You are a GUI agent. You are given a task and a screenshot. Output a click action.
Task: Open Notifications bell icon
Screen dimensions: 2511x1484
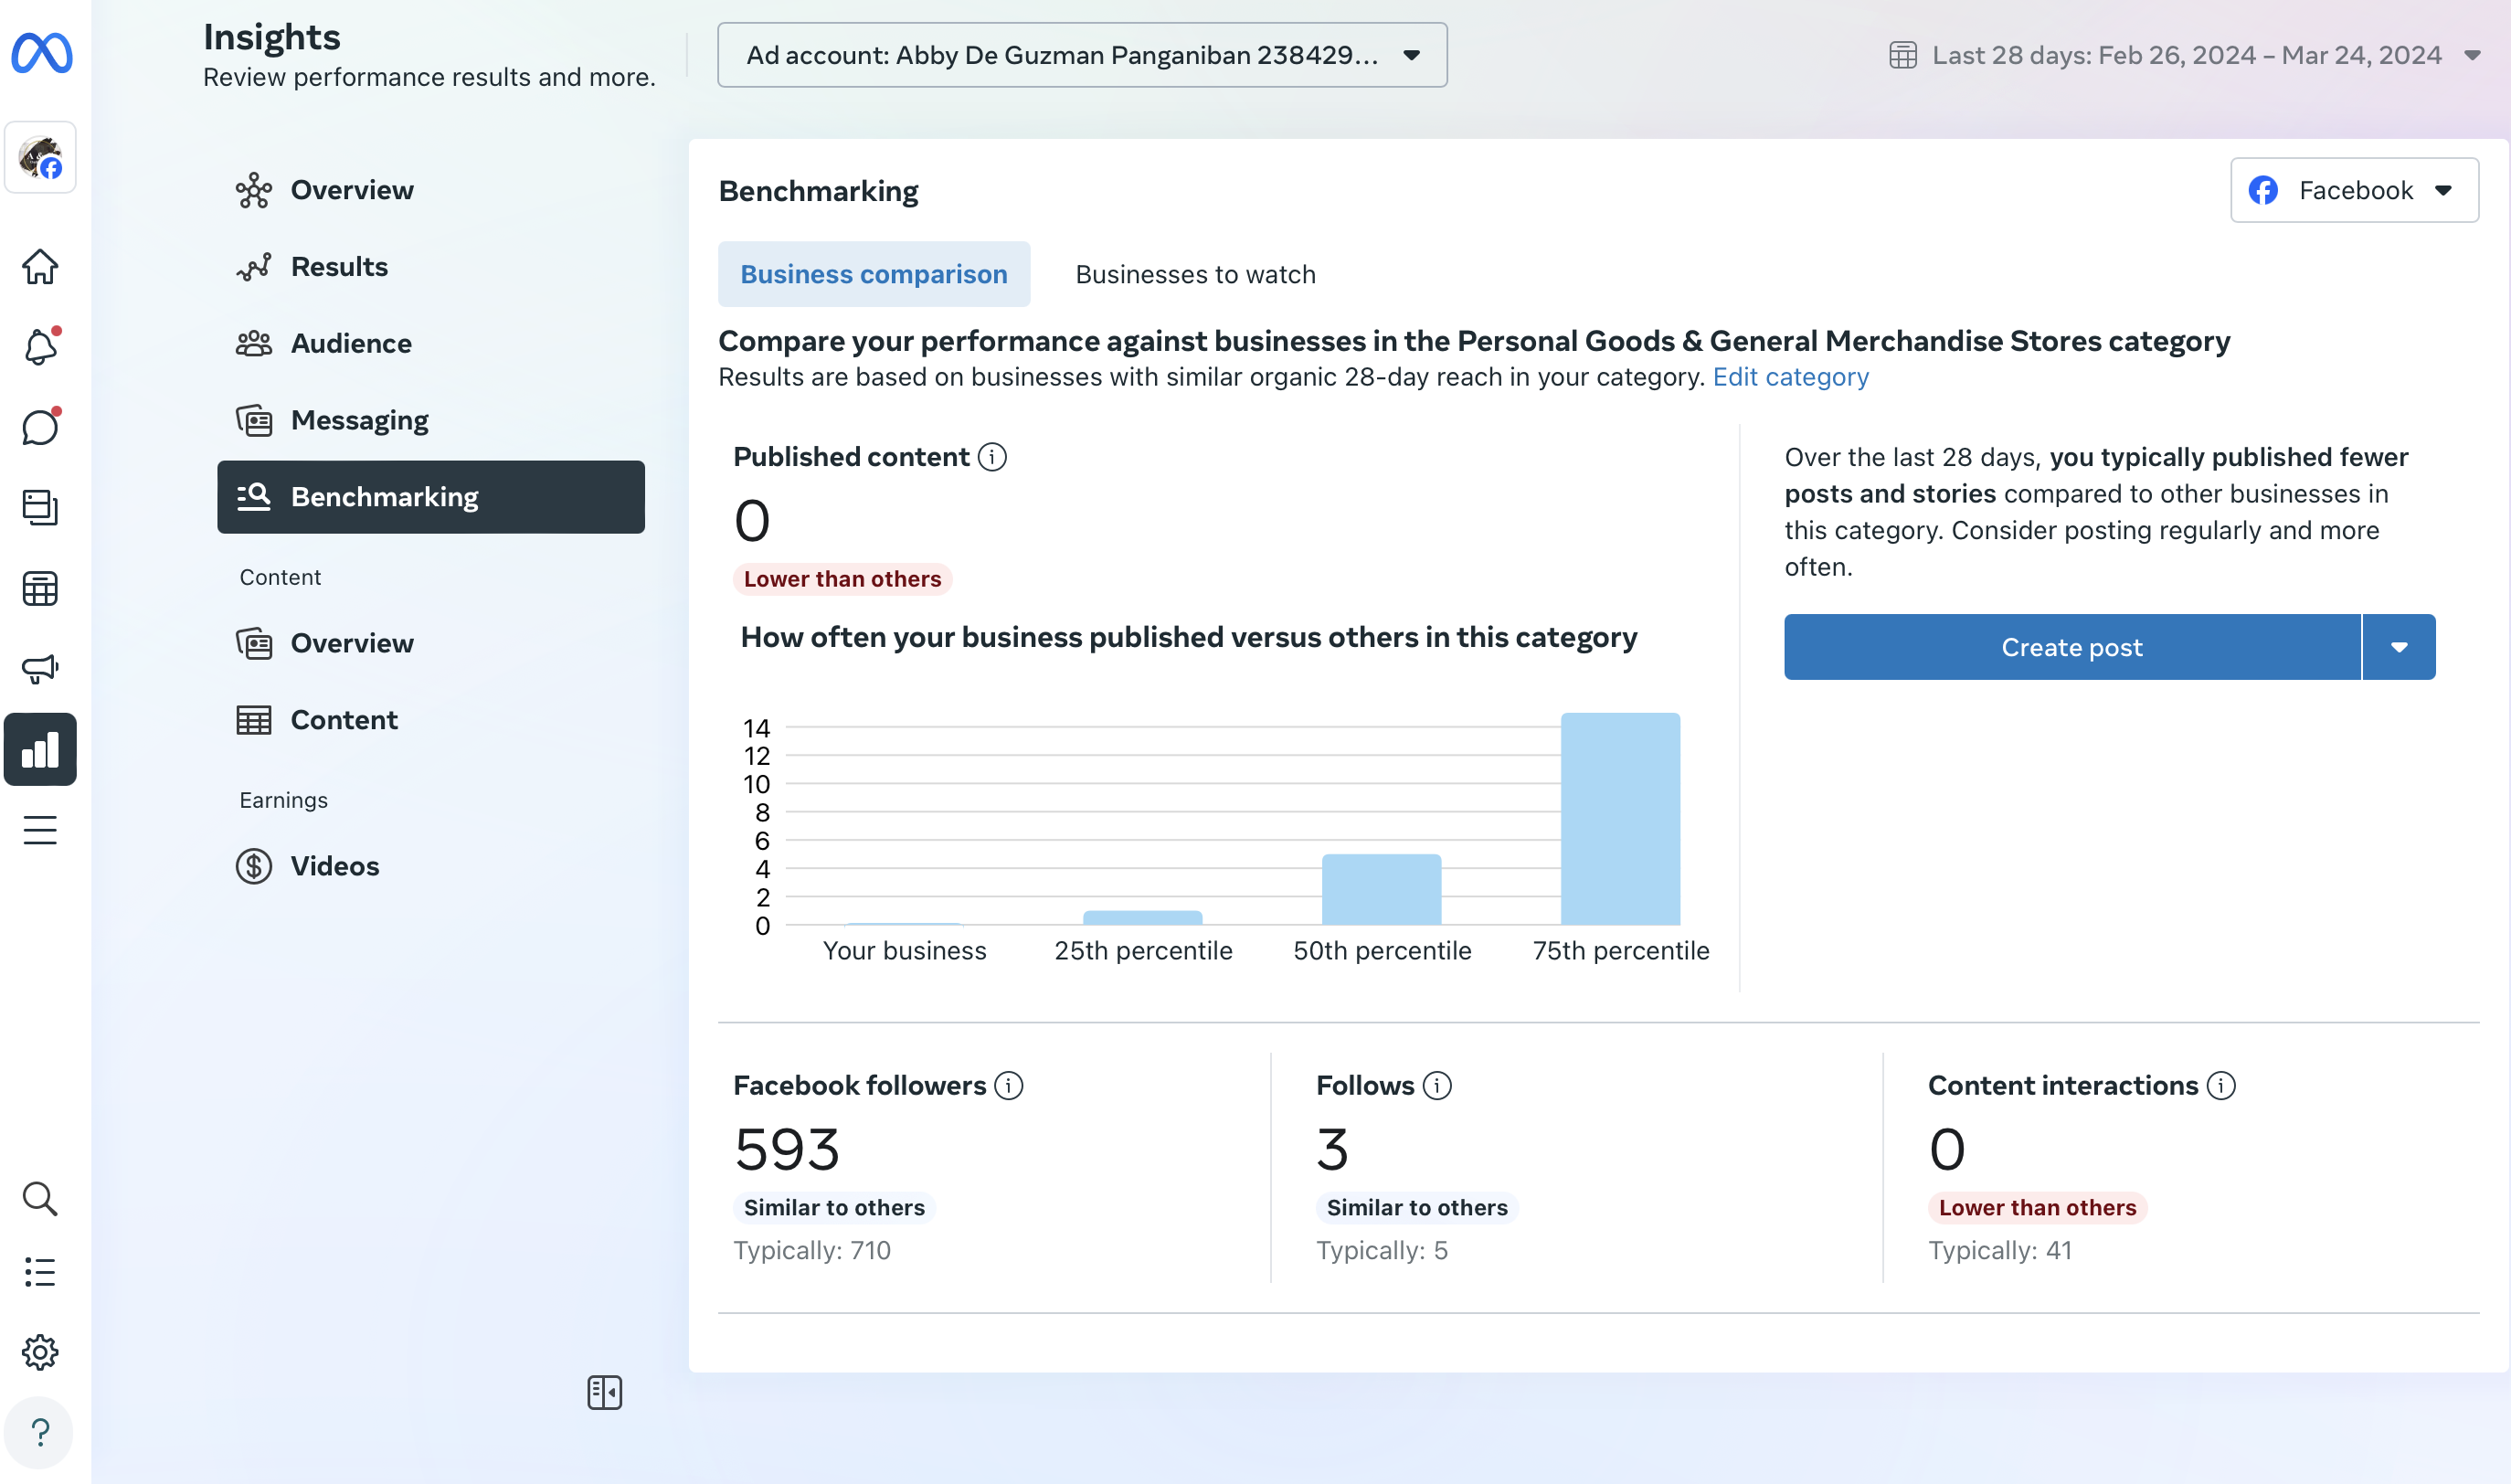point(40,347)
